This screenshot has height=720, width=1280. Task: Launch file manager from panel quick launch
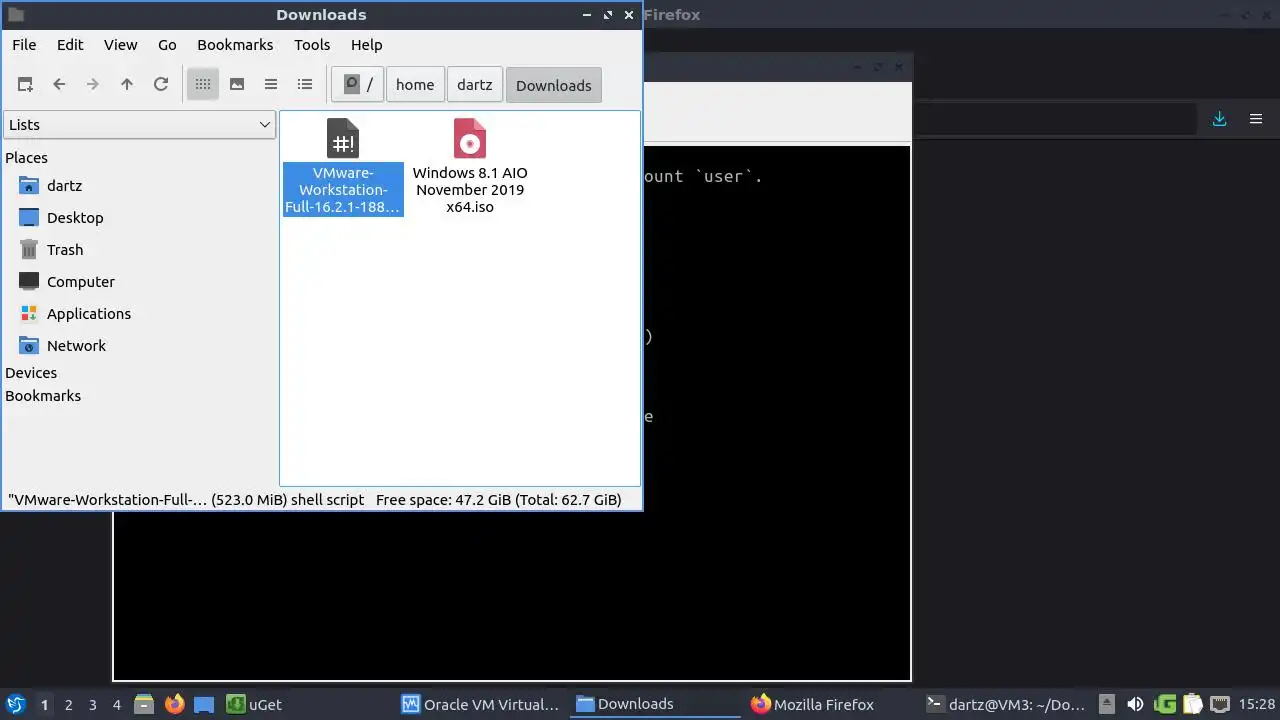point(144,705)
